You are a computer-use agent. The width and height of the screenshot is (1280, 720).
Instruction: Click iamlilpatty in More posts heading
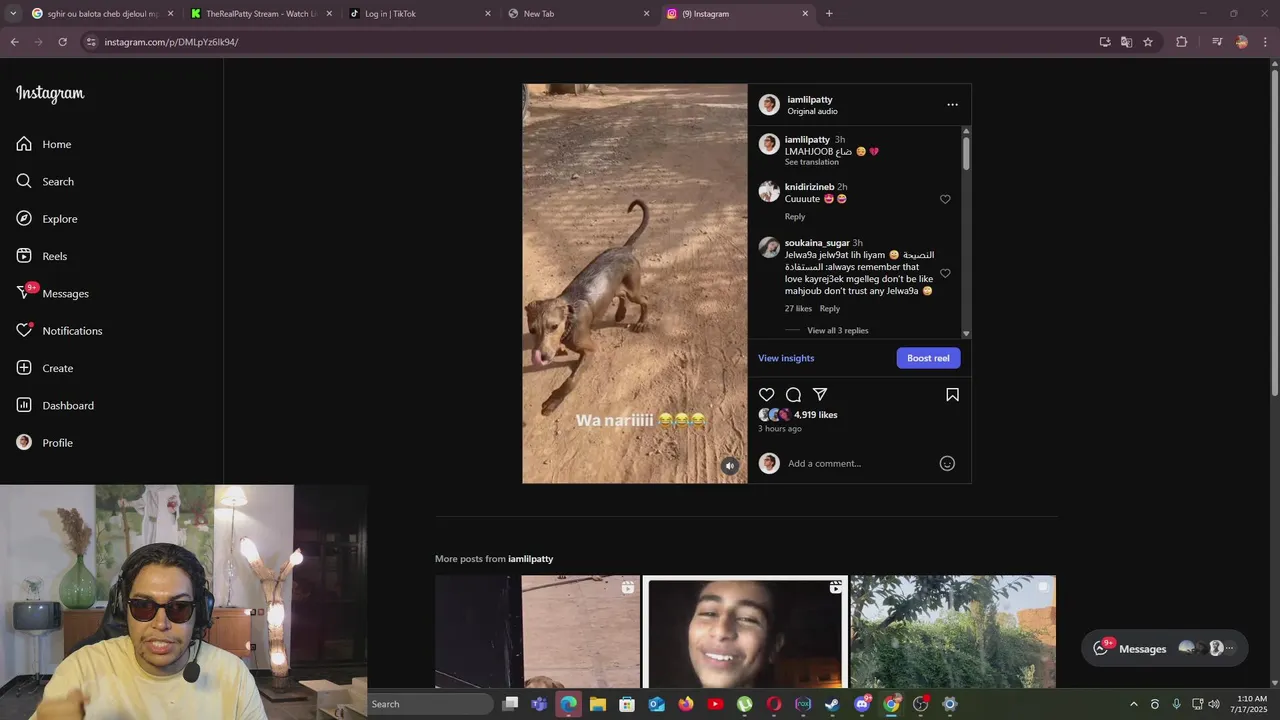point(530,559)
